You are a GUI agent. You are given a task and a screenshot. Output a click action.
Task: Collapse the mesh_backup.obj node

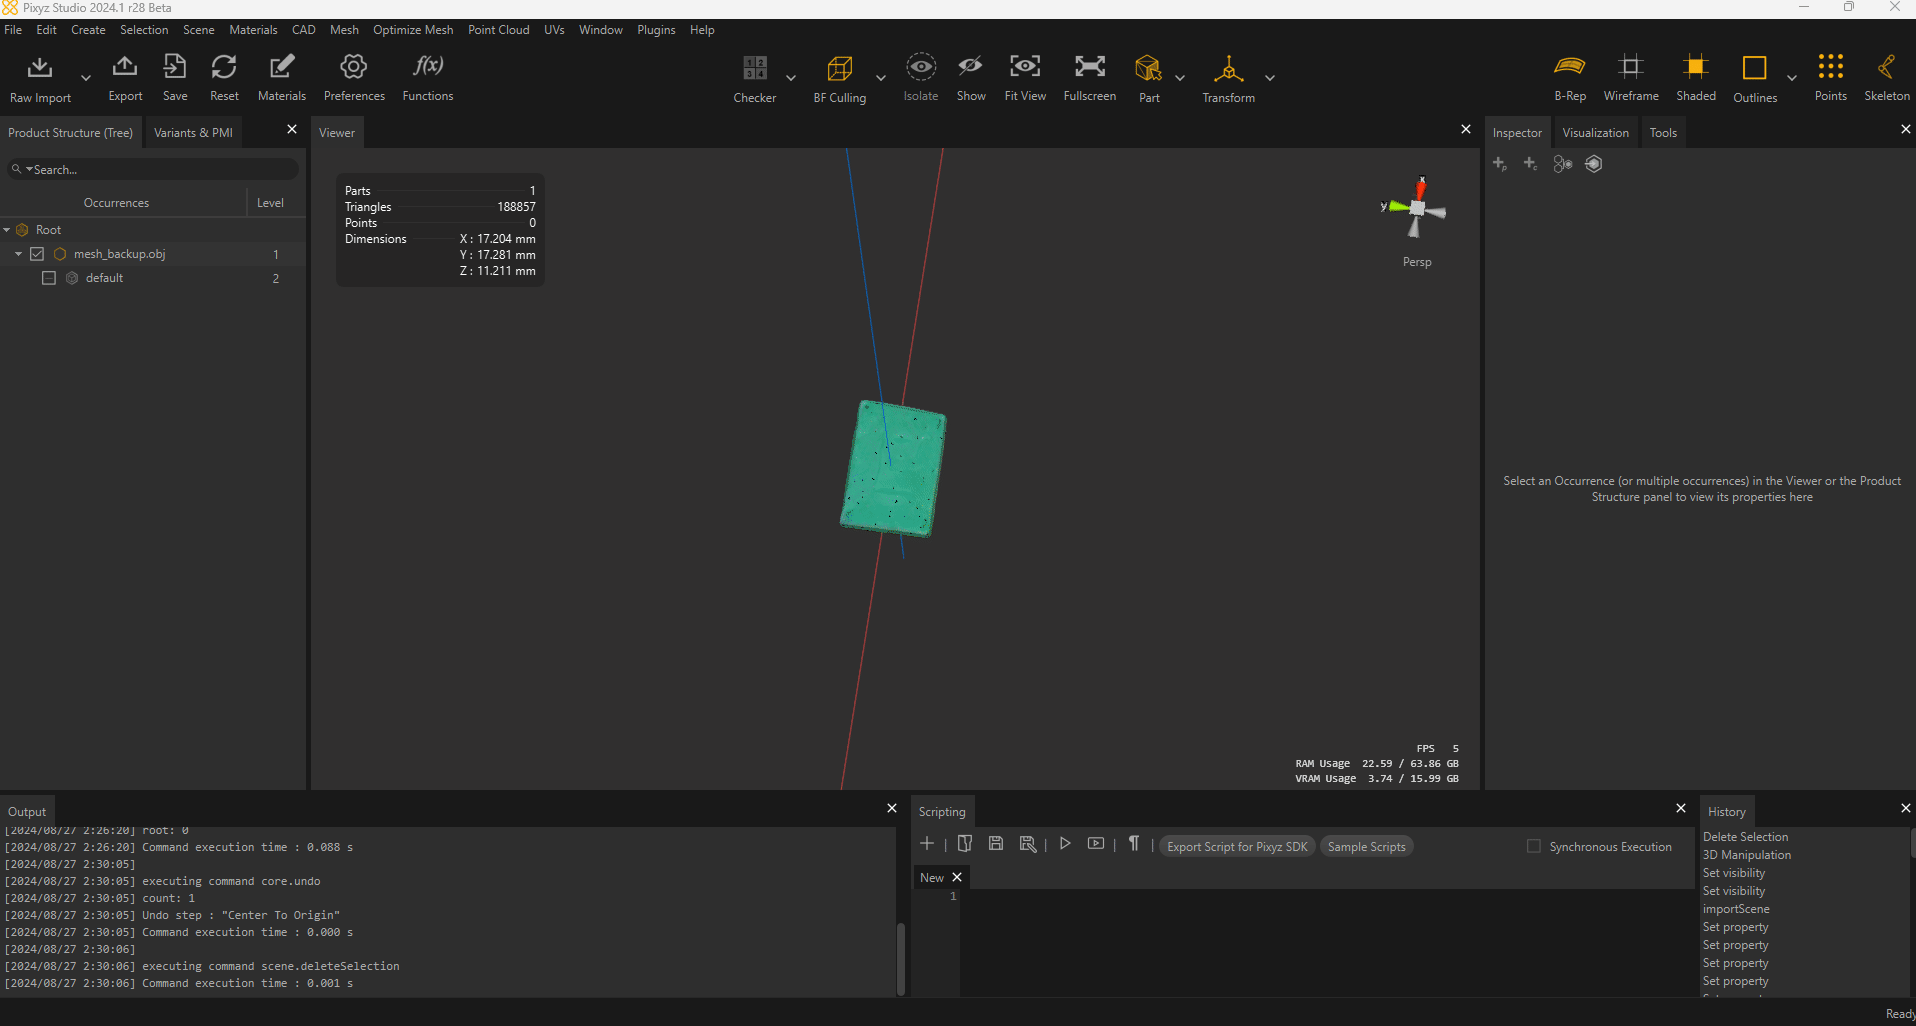[18, 254]
